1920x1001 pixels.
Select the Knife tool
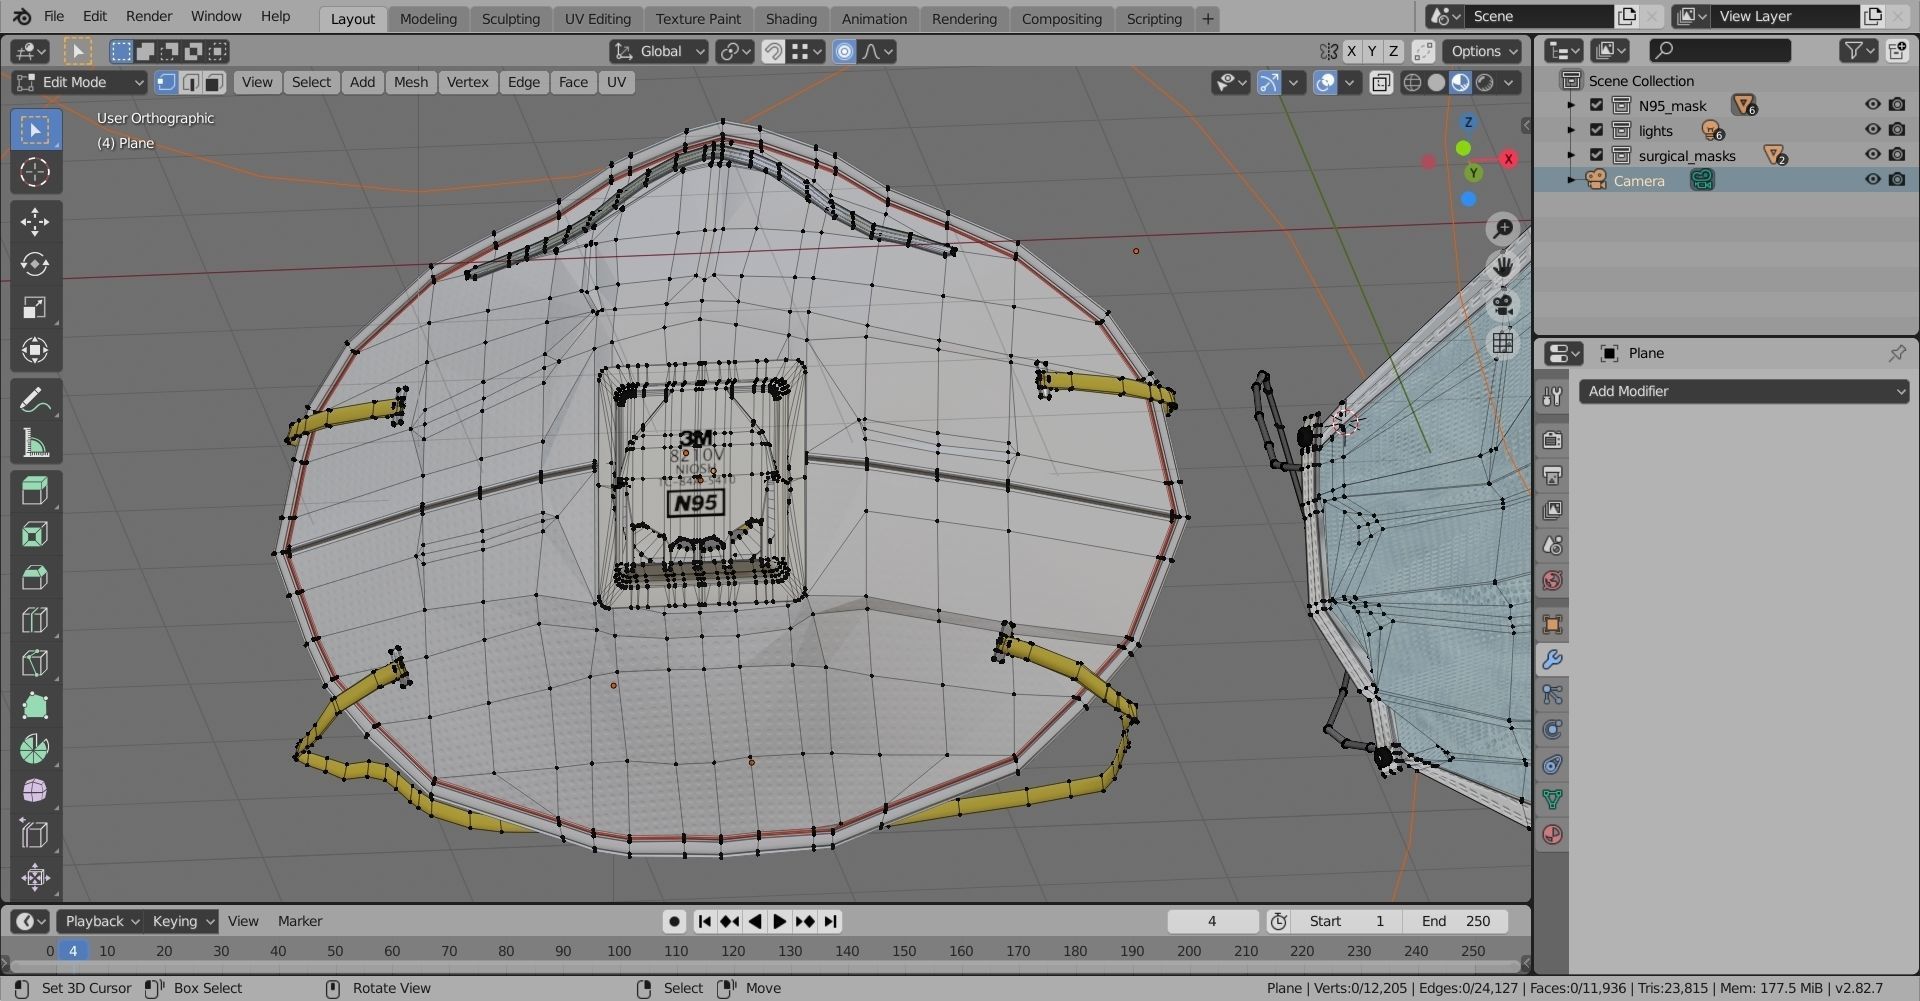pos(35,663)
